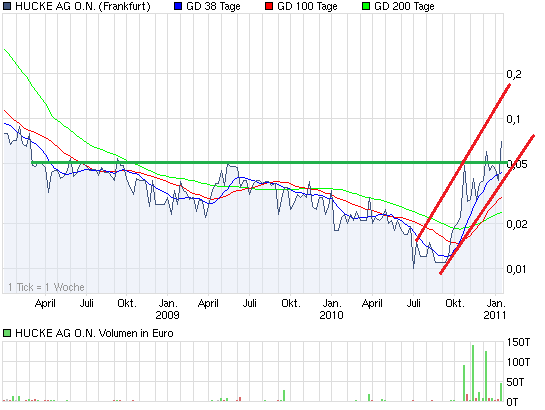Screen dimensions: 545x410
Task: Click the '2010' year label
Action: pos(331,315)
